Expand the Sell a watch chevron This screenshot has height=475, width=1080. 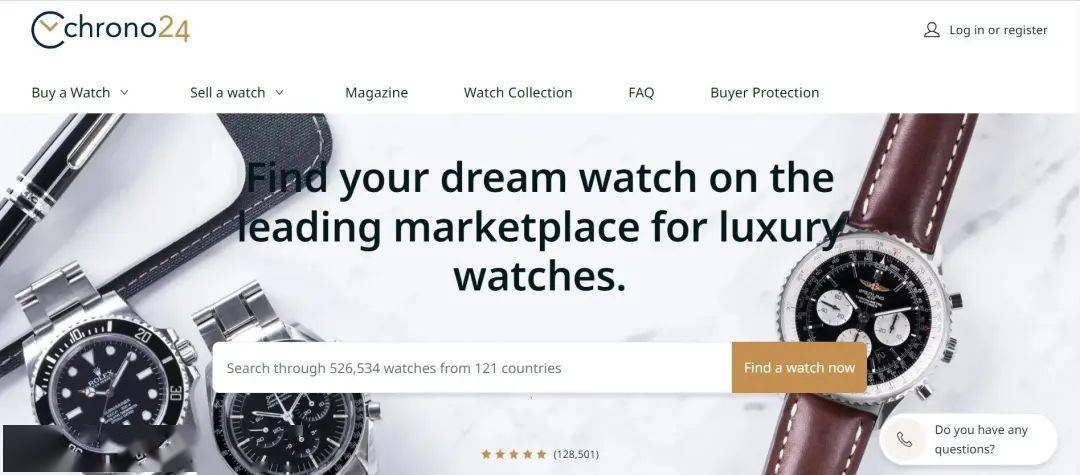pyautogui.click(x=279, y=92)
